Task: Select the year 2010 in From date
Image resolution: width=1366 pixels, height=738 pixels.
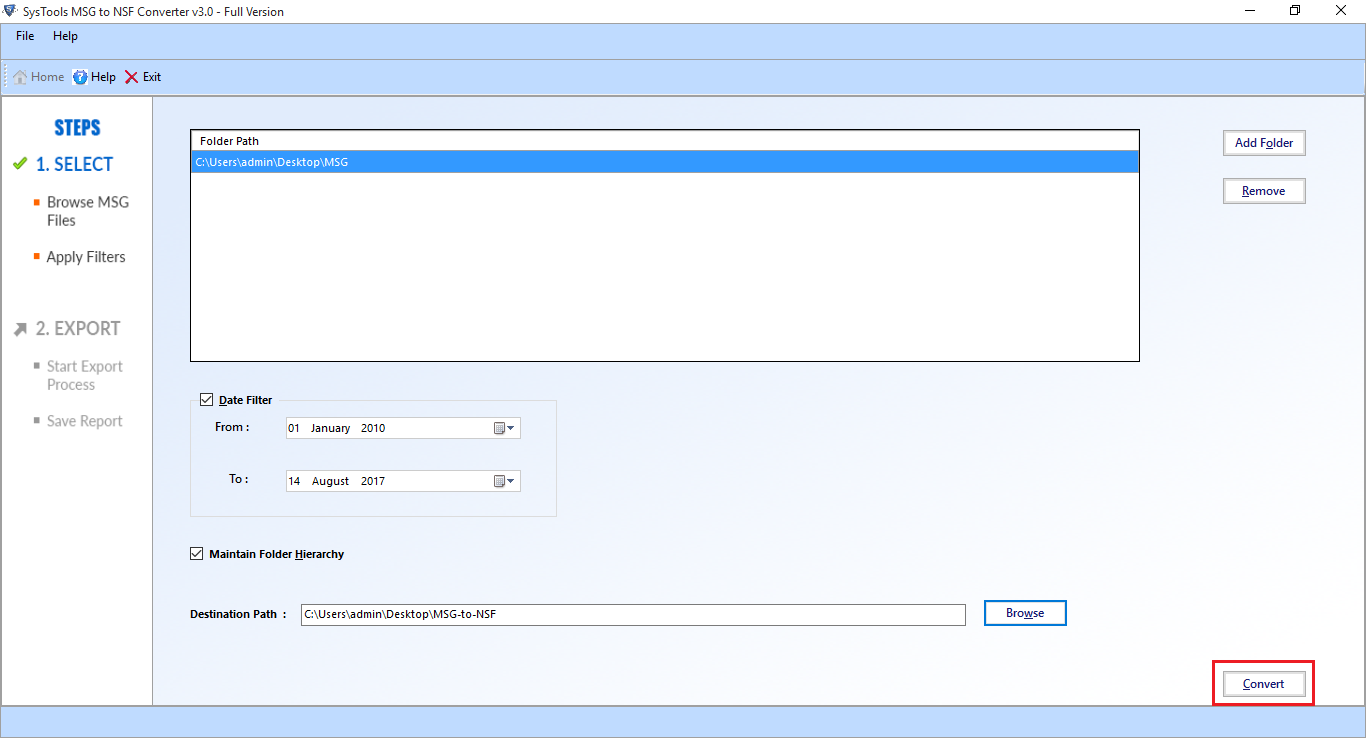Action: coord(373,428)
